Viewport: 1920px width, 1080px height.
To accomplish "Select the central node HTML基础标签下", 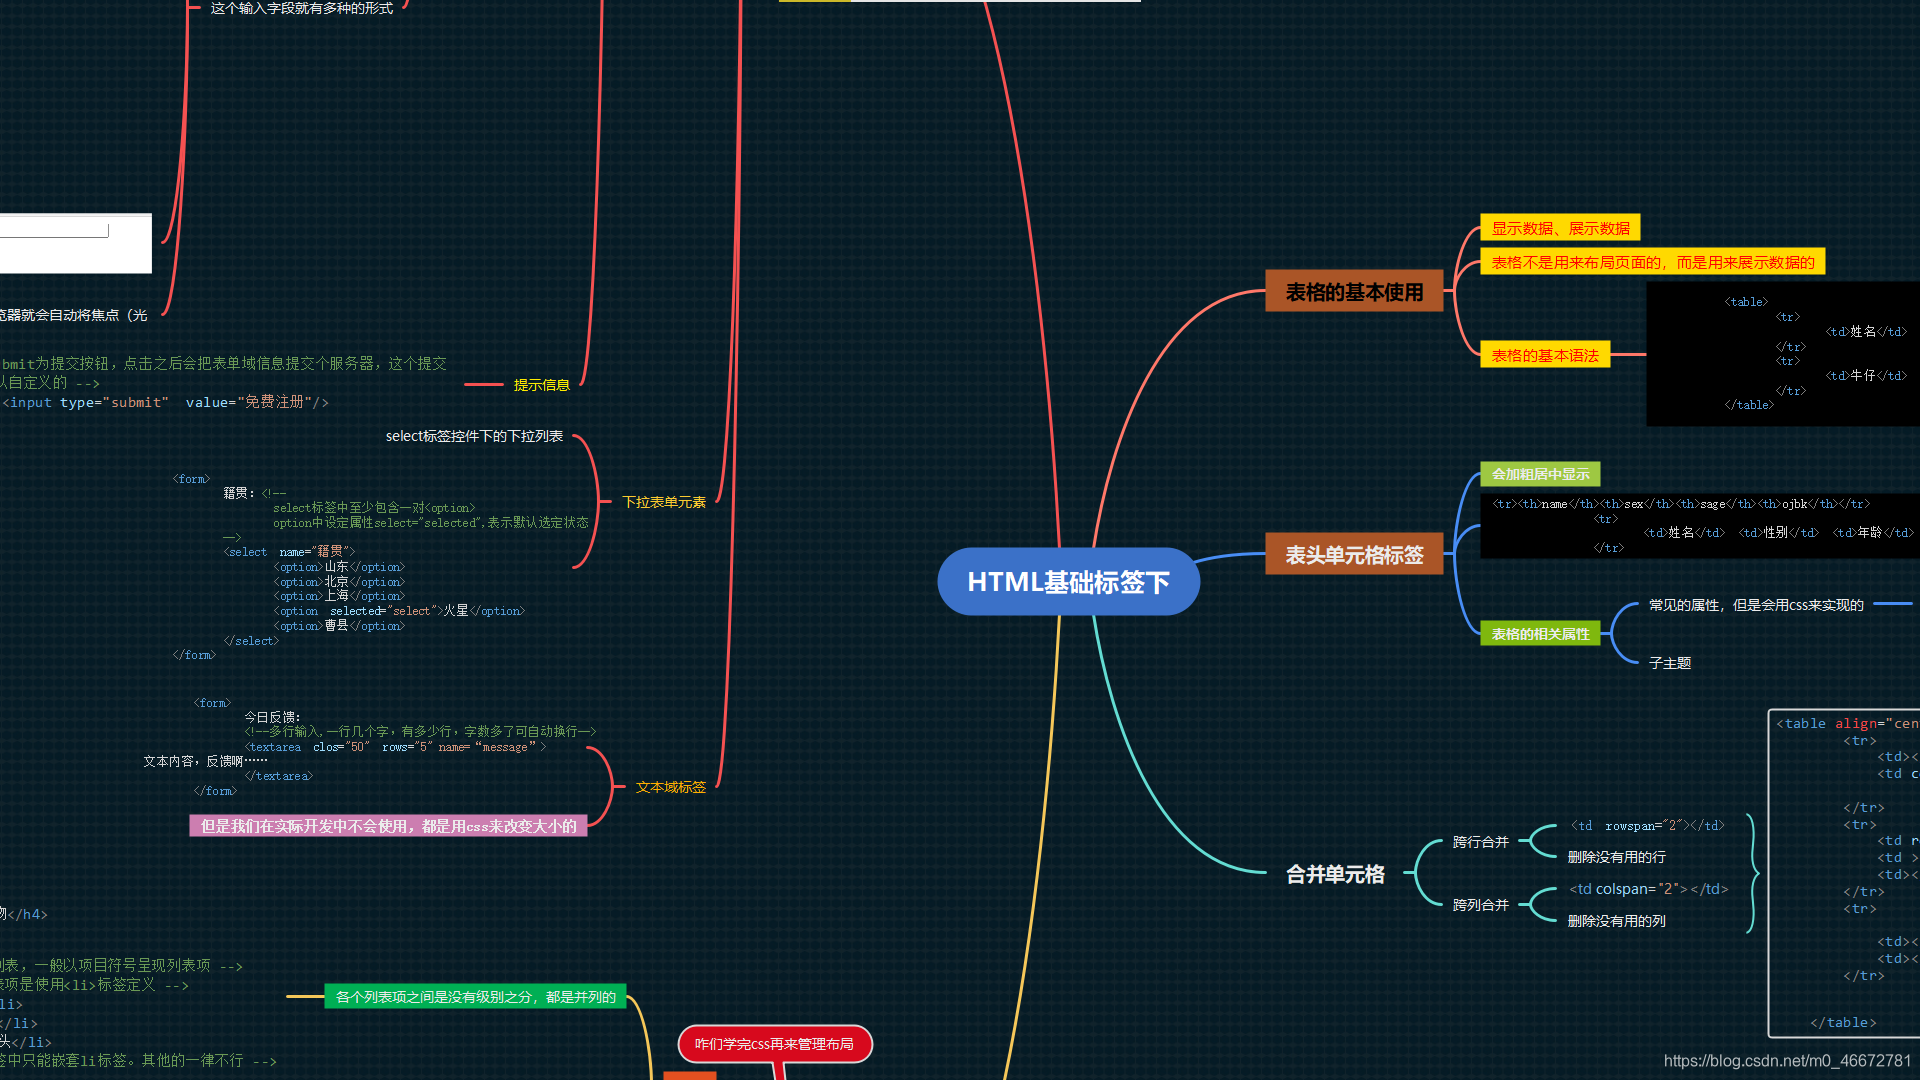I will coord(1068,582).
